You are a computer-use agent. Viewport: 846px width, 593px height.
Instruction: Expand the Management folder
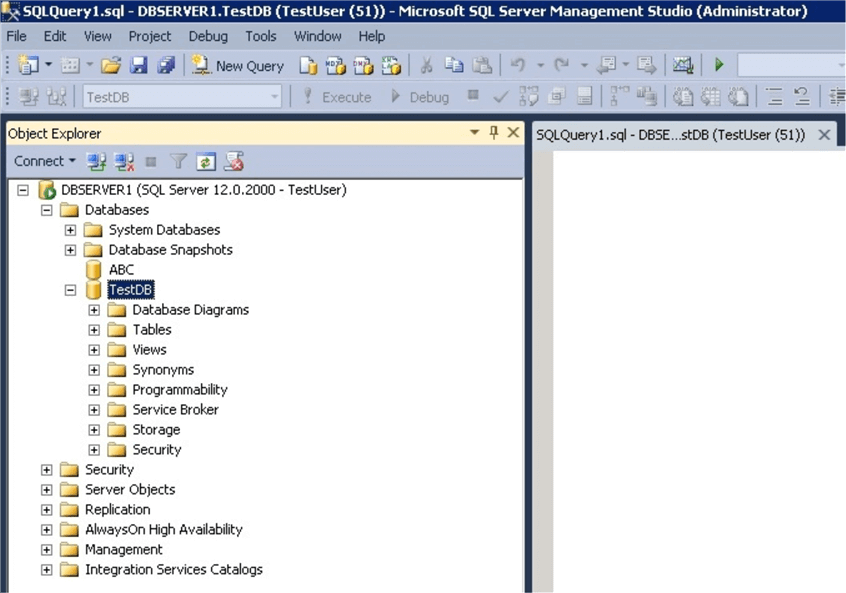click(46, 549)
